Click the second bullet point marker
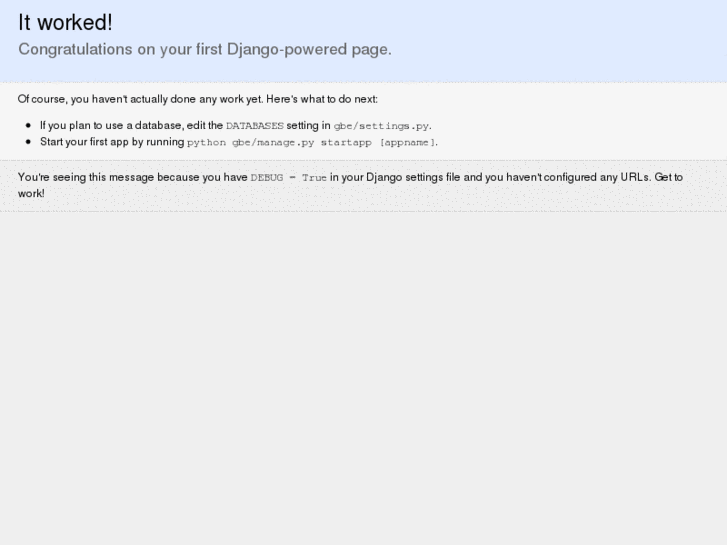727x545 pixels. coord(28,142)
